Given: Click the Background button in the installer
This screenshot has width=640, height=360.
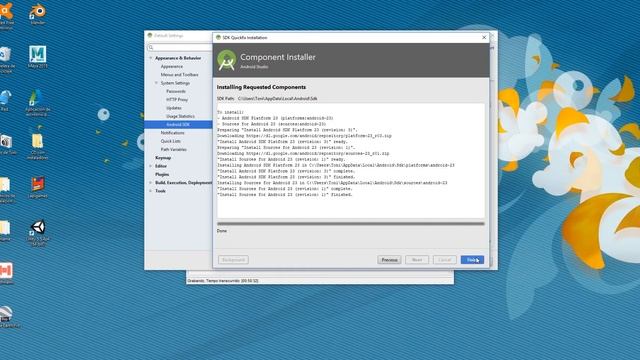Looking at the screenshot, I should [233, 260].
